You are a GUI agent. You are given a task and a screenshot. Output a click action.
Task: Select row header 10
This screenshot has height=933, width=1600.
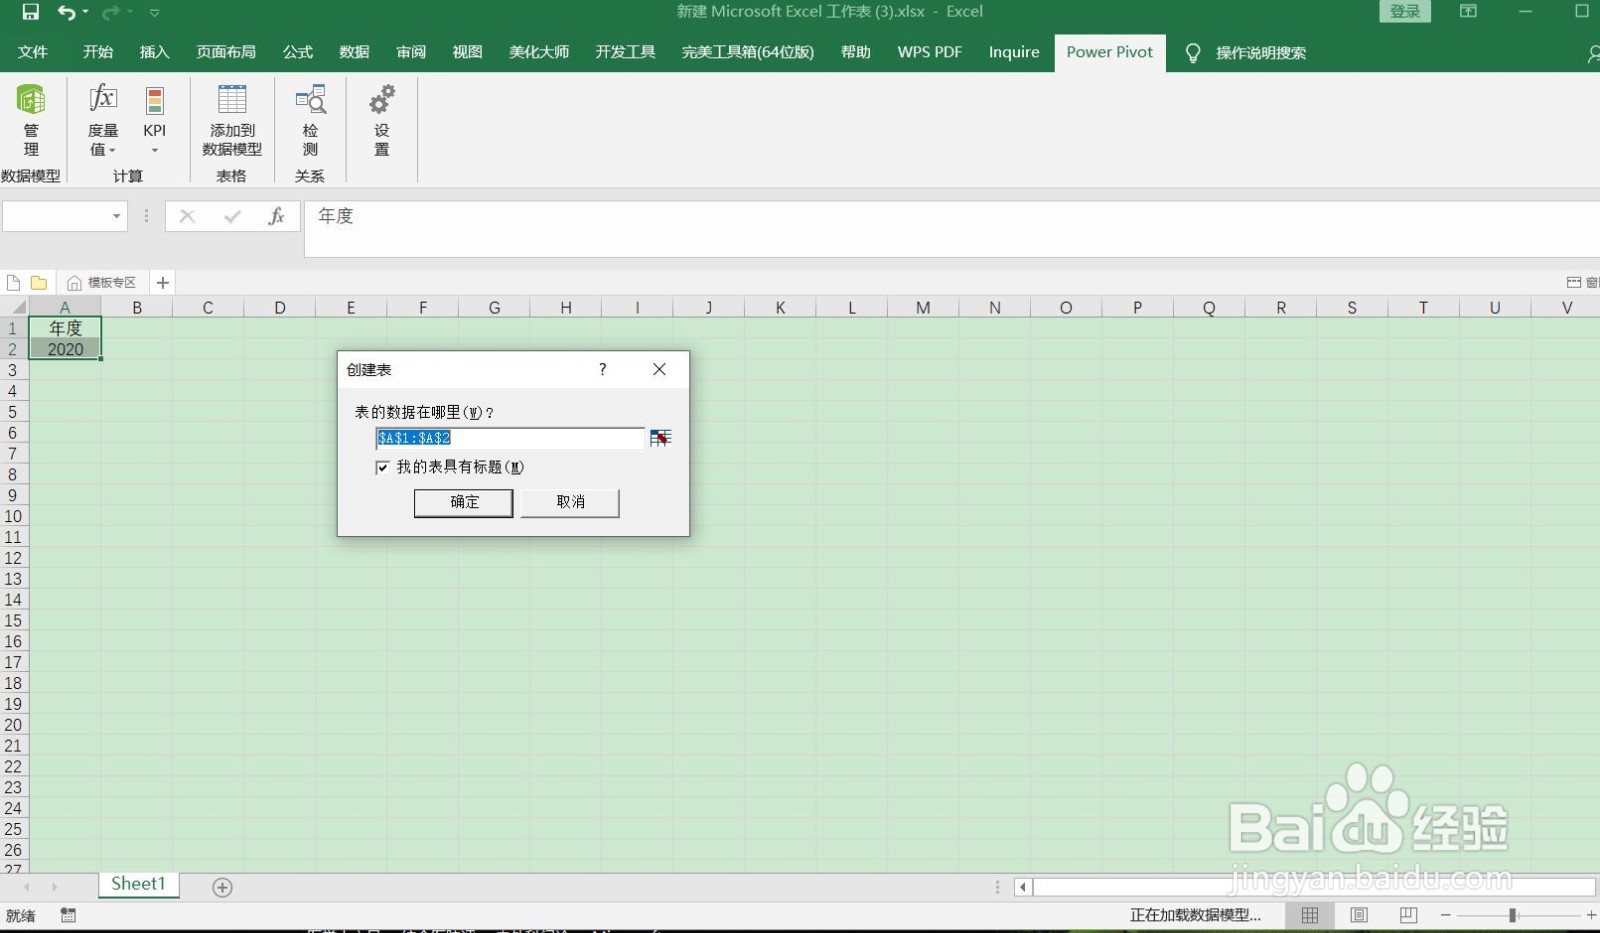click(14, 516)
